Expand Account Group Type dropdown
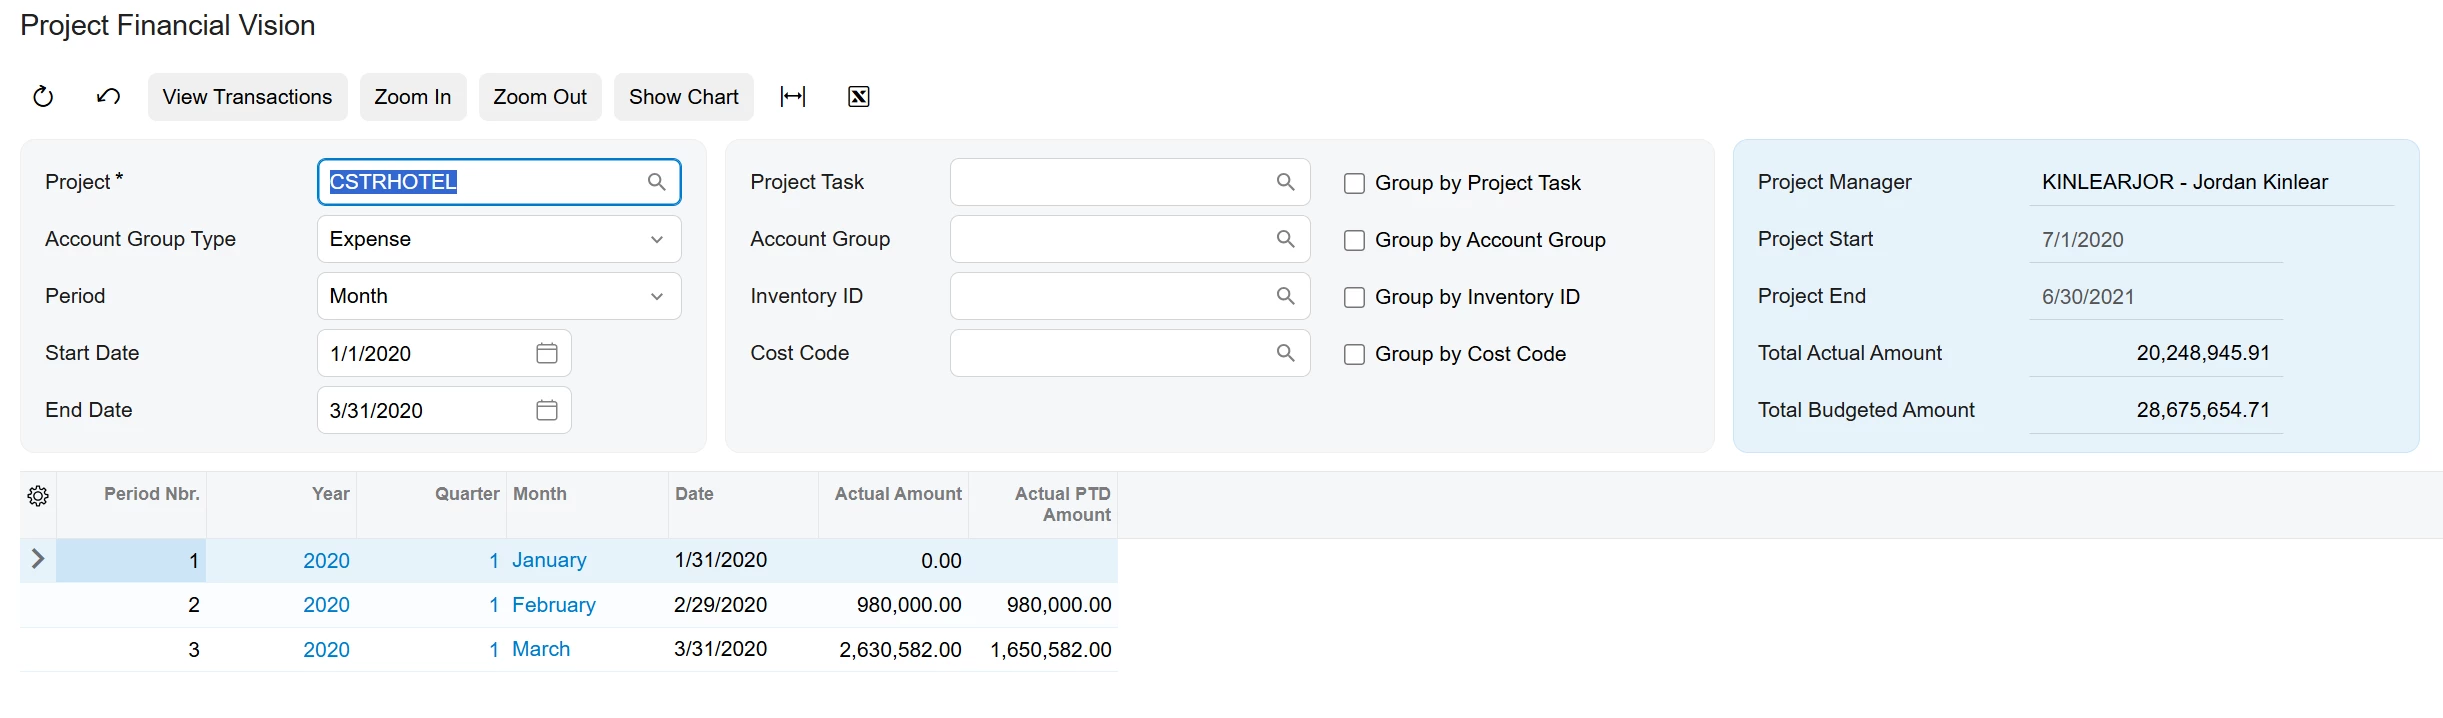This screenshot has height=718, width=2443. coord(656,239)
